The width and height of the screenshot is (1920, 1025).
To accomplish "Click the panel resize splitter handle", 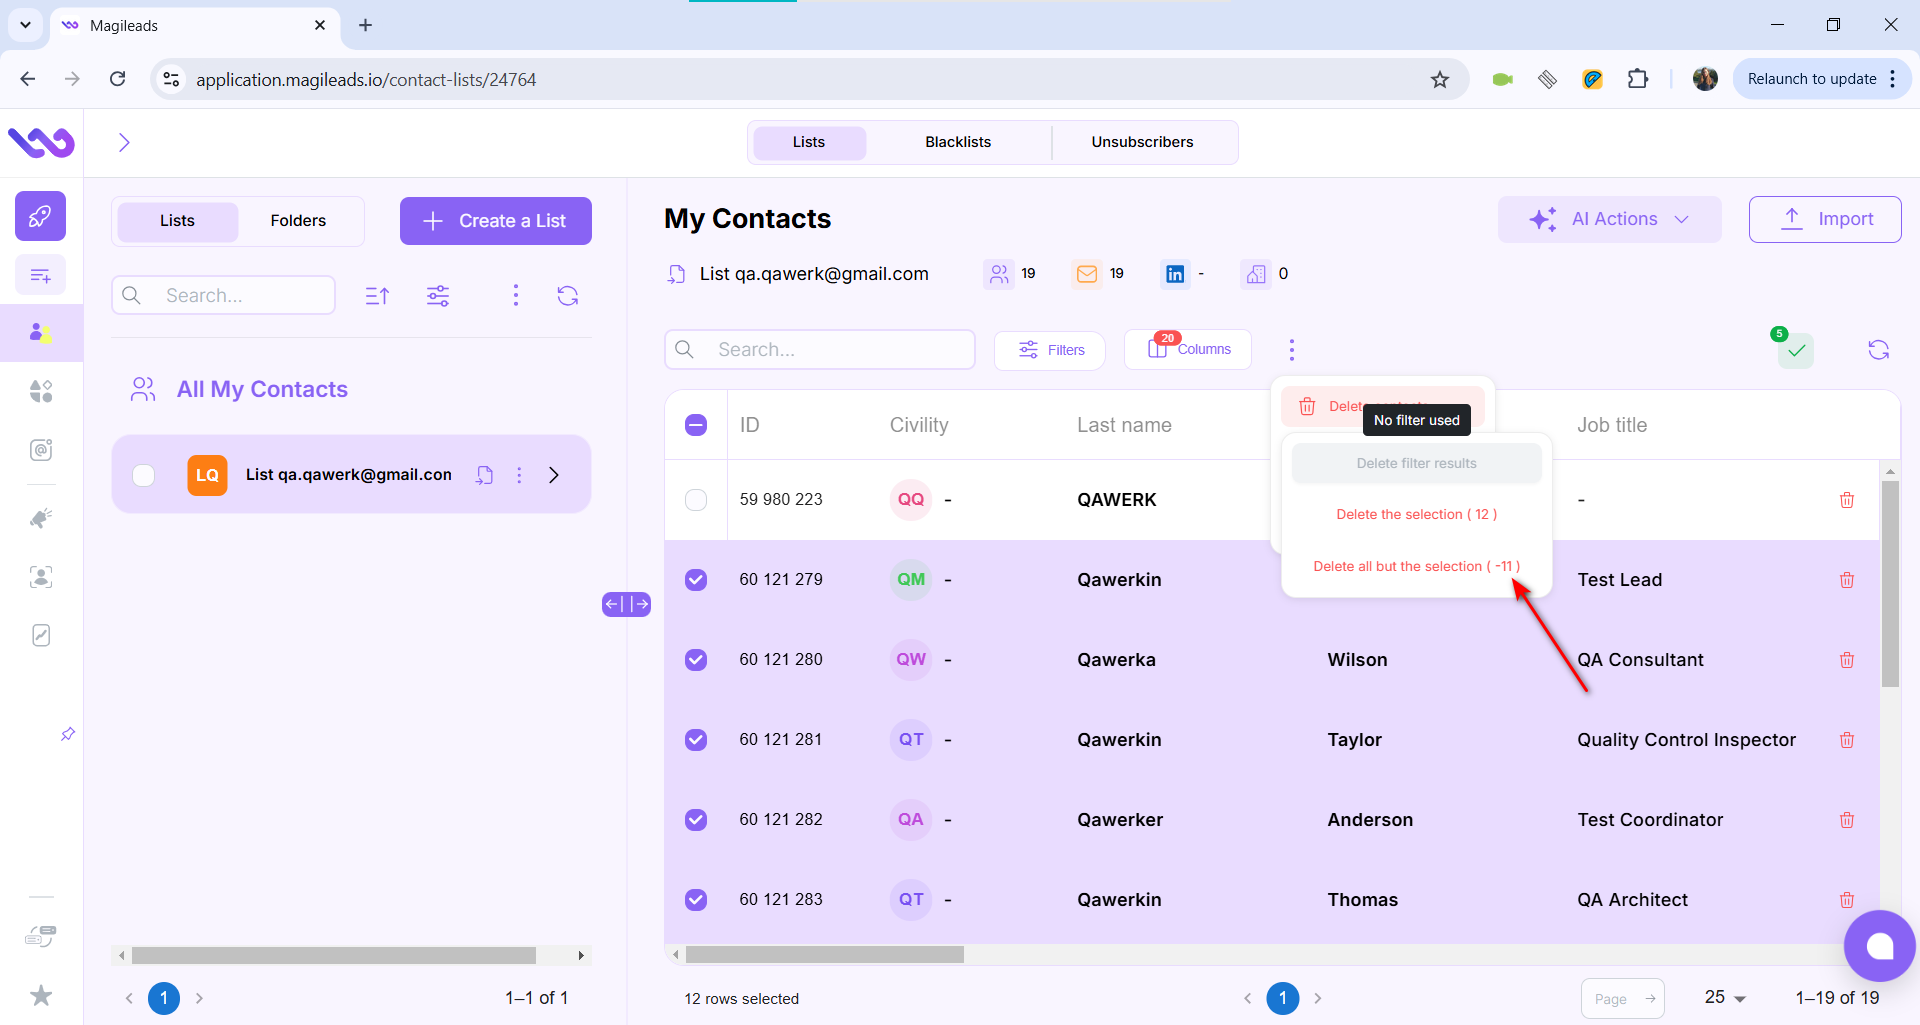I will coord(626,604).
